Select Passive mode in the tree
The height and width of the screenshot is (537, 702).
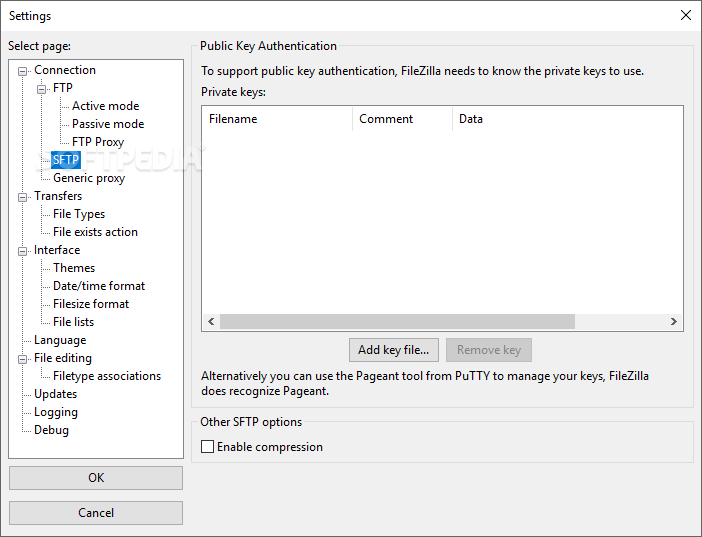click(x=108, y=124)
